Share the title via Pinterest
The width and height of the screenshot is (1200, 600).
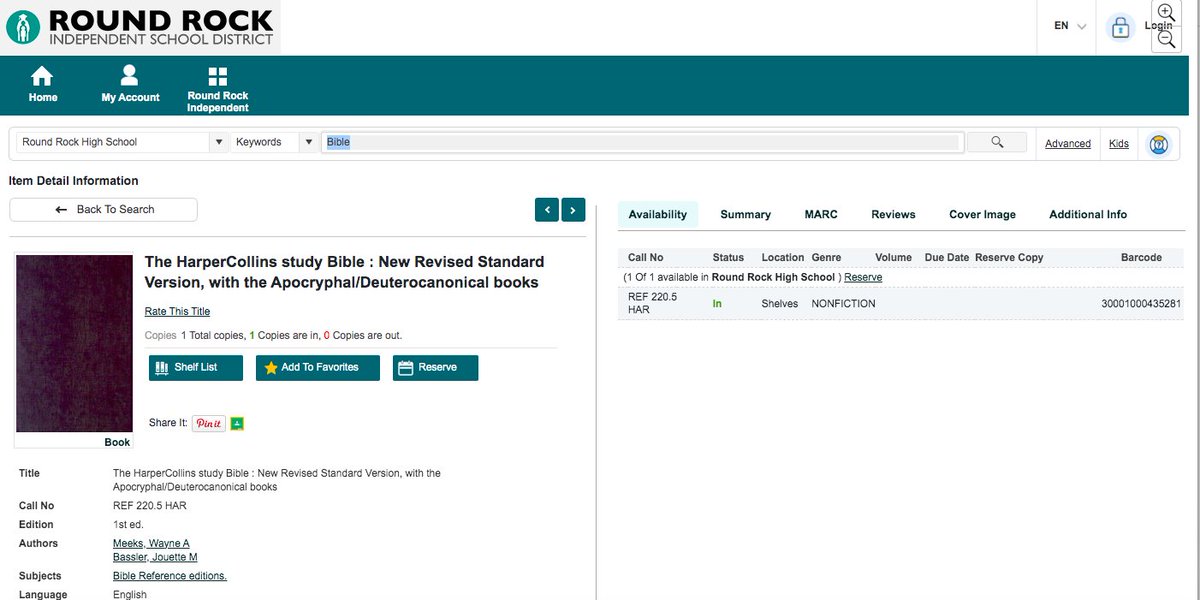209,423
